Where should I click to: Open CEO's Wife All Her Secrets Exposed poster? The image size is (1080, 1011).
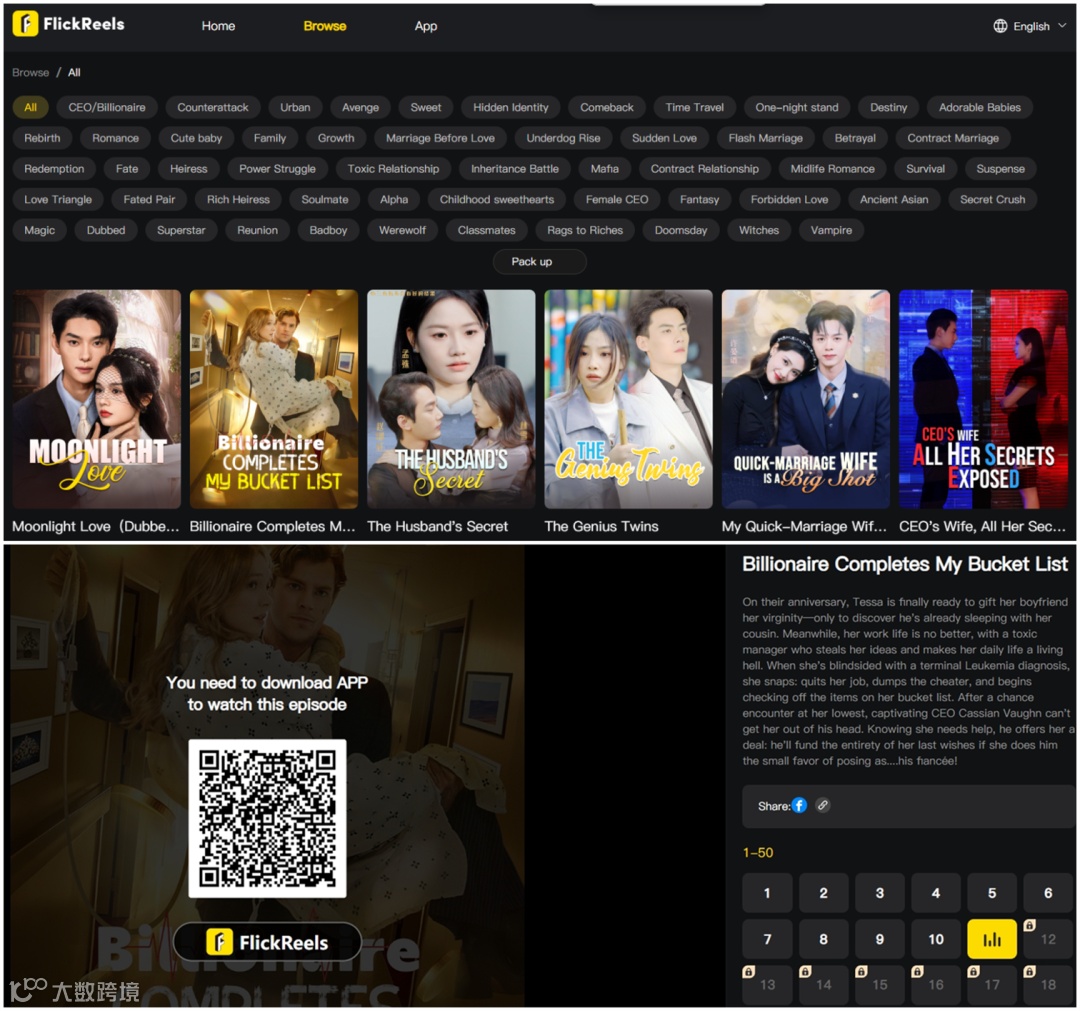pos(983,399)
